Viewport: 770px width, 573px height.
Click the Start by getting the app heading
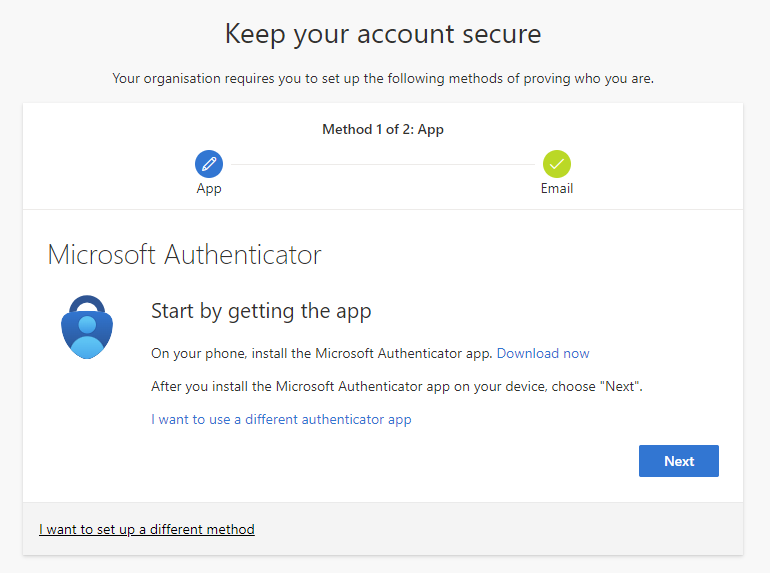point(261,311)
